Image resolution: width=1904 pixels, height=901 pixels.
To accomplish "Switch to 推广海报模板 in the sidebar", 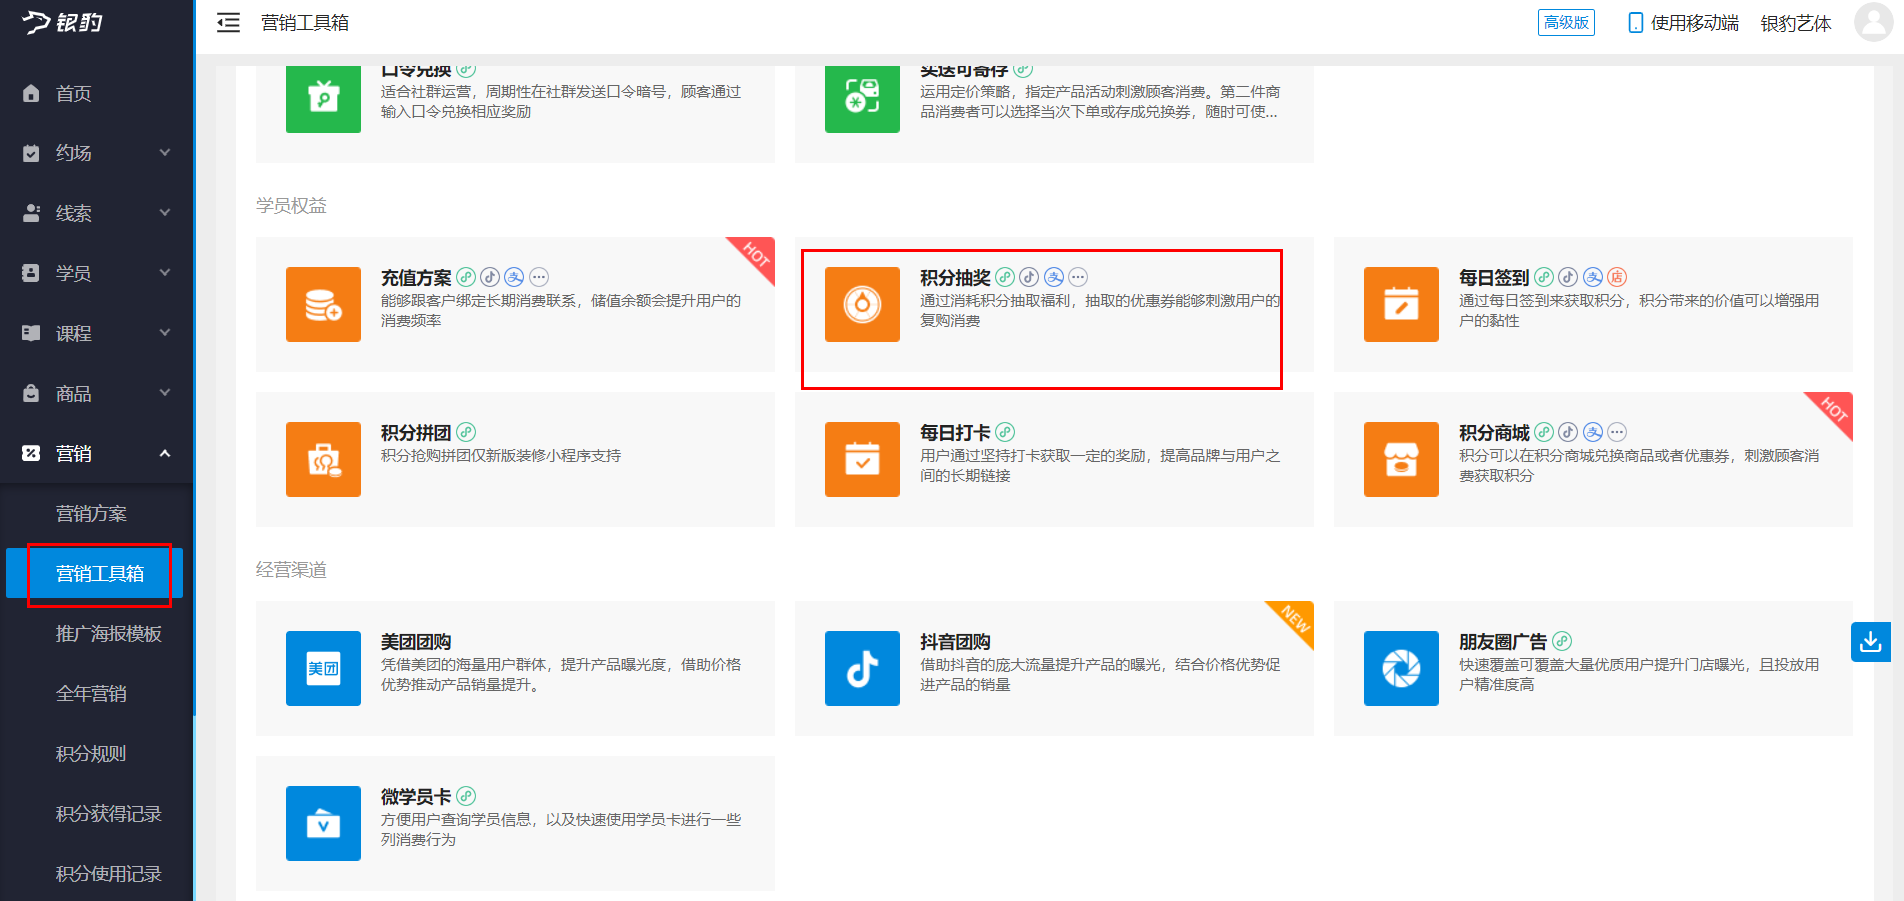I will (x=108, y=633).
